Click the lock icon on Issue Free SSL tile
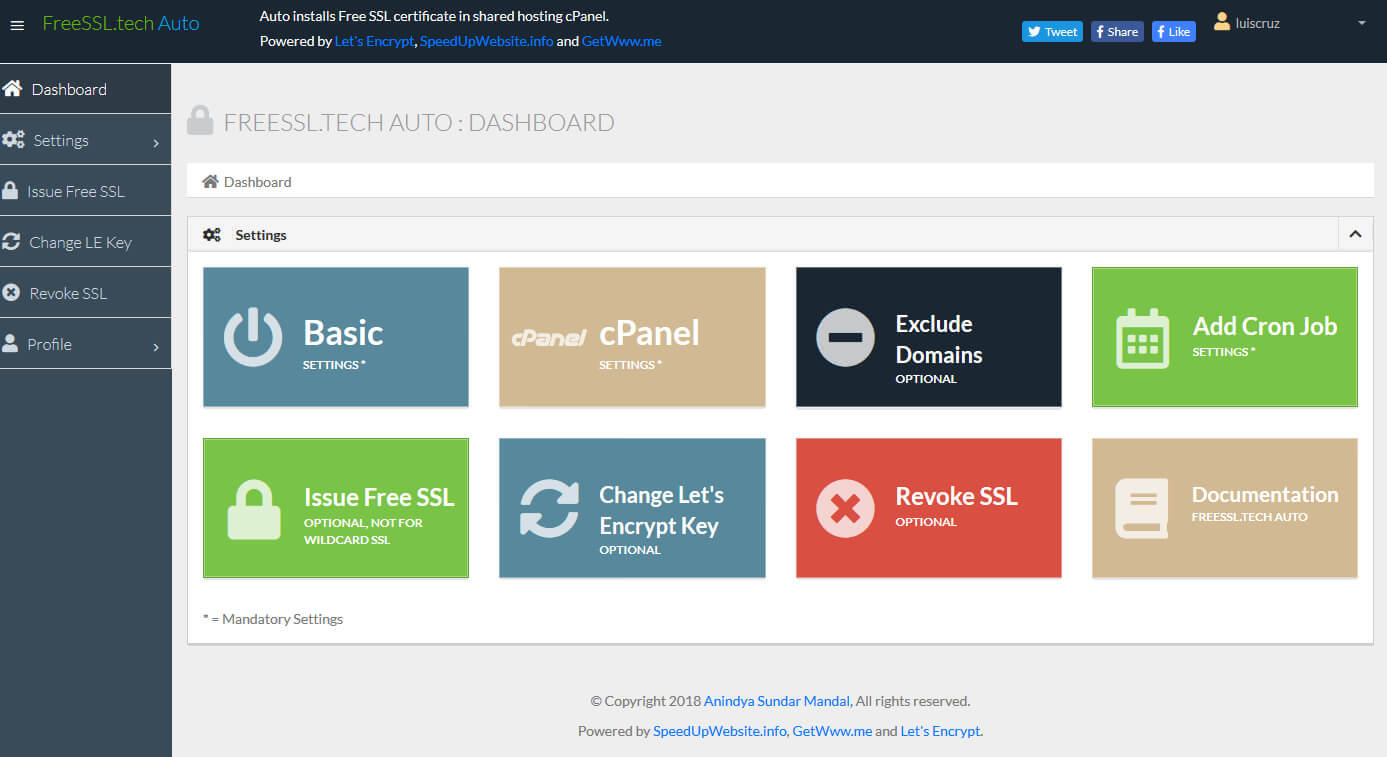 pos(253,510)
